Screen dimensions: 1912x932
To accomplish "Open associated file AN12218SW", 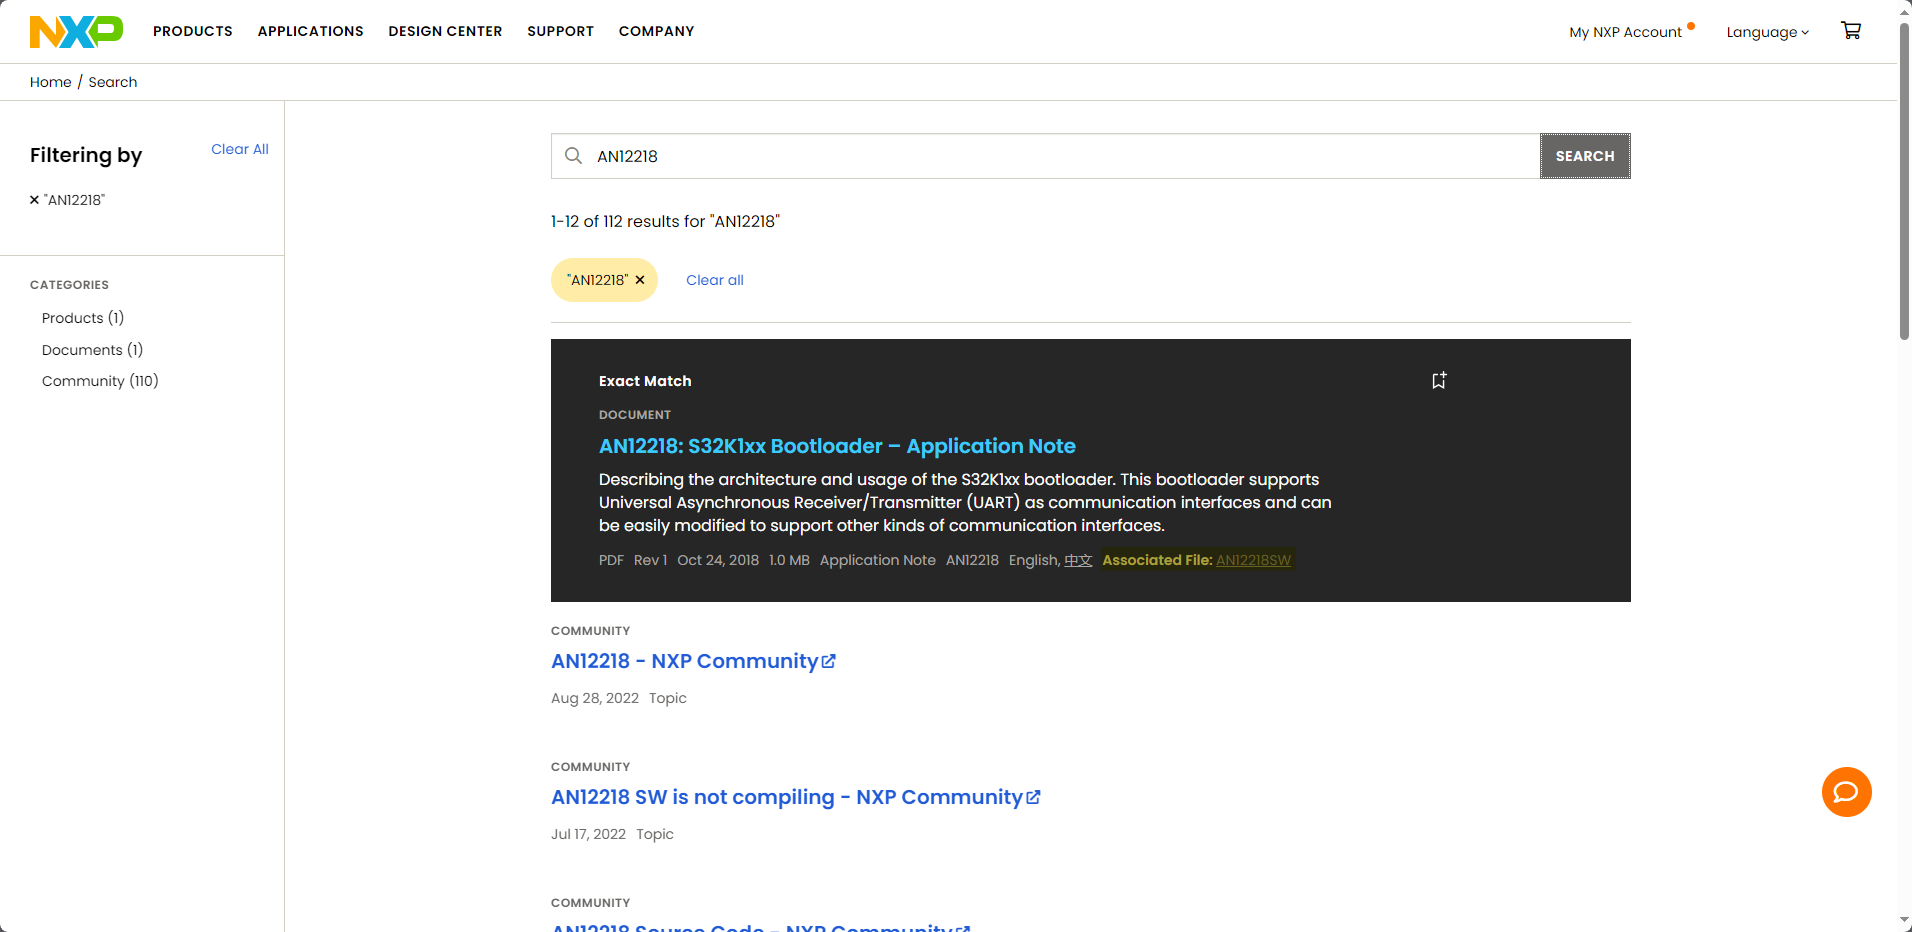I will (1253, 560).
